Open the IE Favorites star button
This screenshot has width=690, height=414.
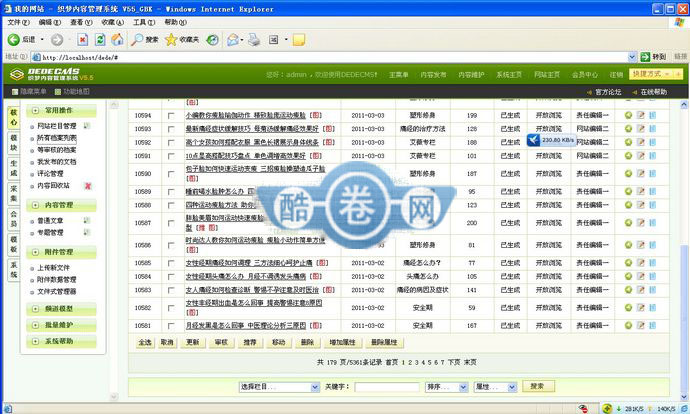tap(181, 40)
